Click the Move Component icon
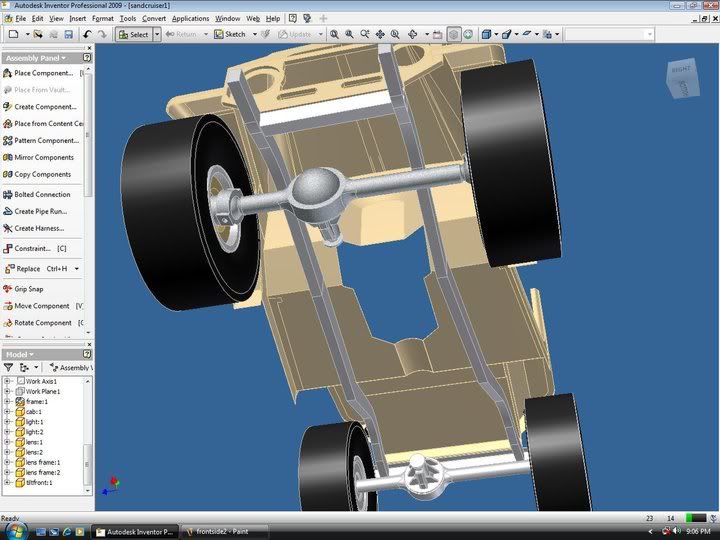 (x=7, y=306)
